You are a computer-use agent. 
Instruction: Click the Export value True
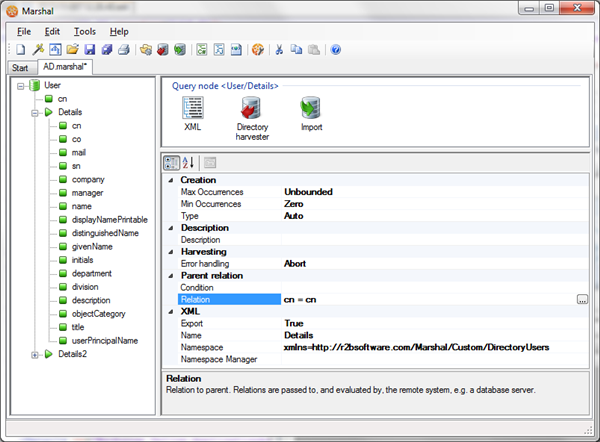pyautogui.click(x=435, y=323)
